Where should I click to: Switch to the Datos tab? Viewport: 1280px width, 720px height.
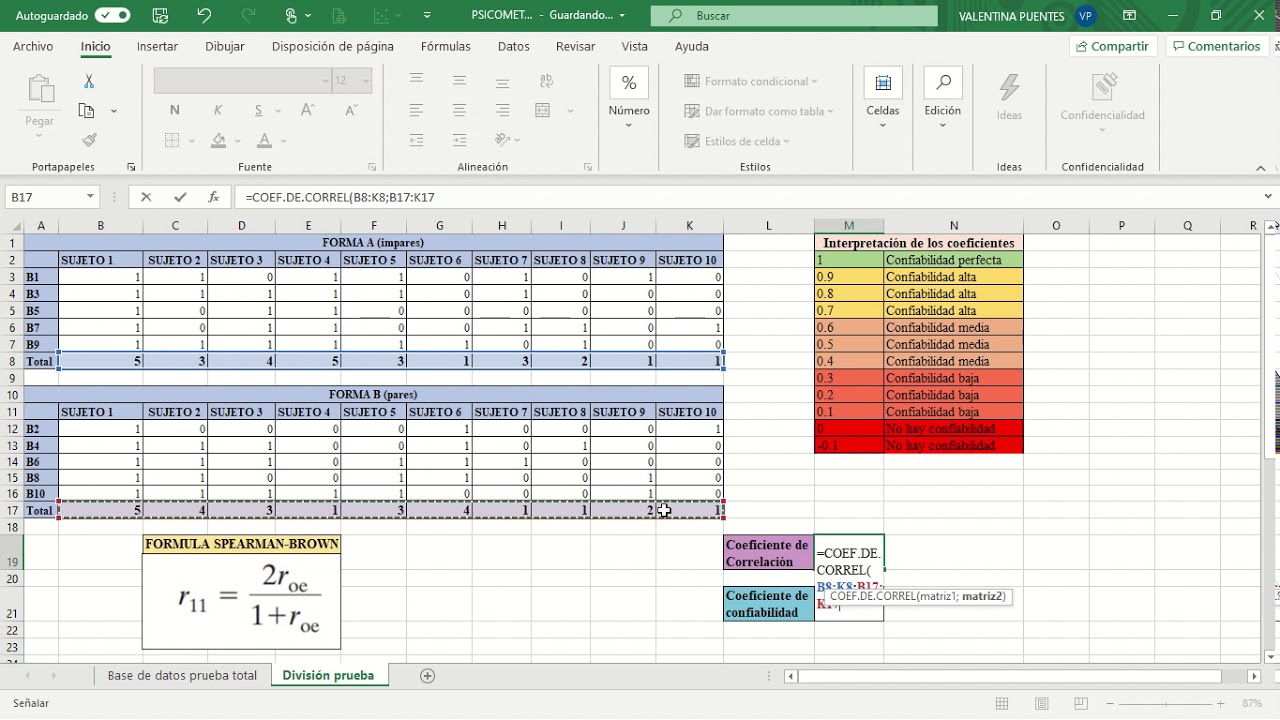[514, 46]
